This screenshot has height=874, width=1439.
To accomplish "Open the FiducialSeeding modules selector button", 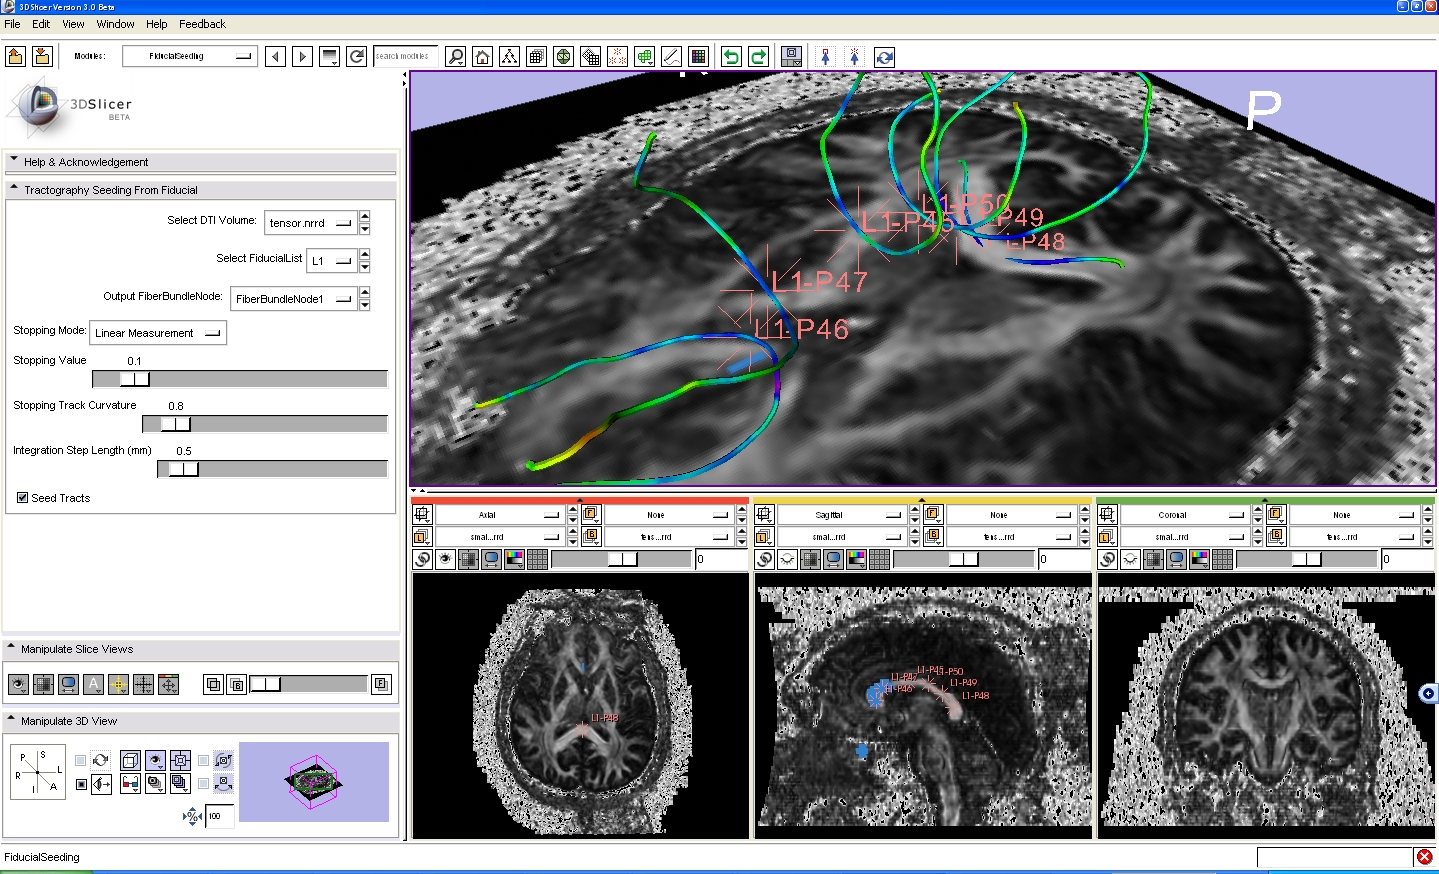I will point(189,57).
